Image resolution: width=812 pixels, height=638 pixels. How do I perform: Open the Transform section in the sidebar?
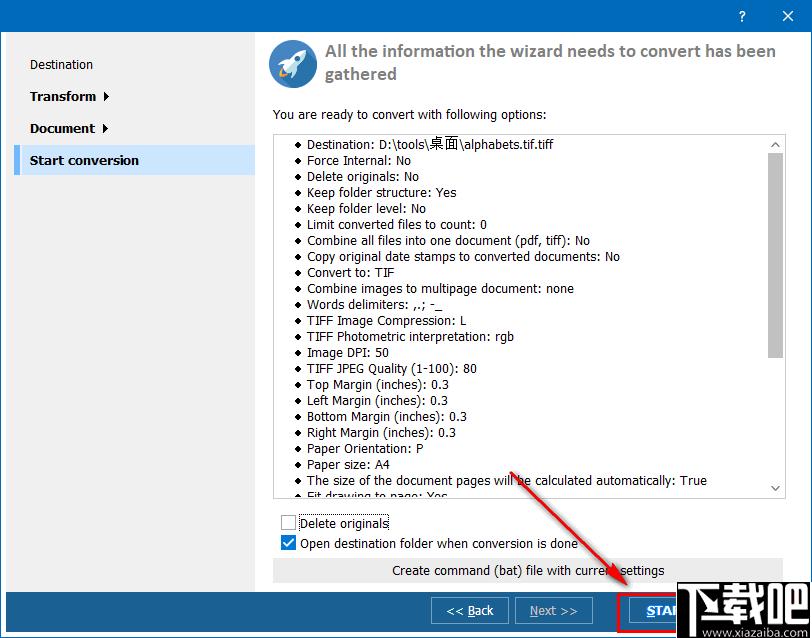pyautogui.click(x=63, y=96)
